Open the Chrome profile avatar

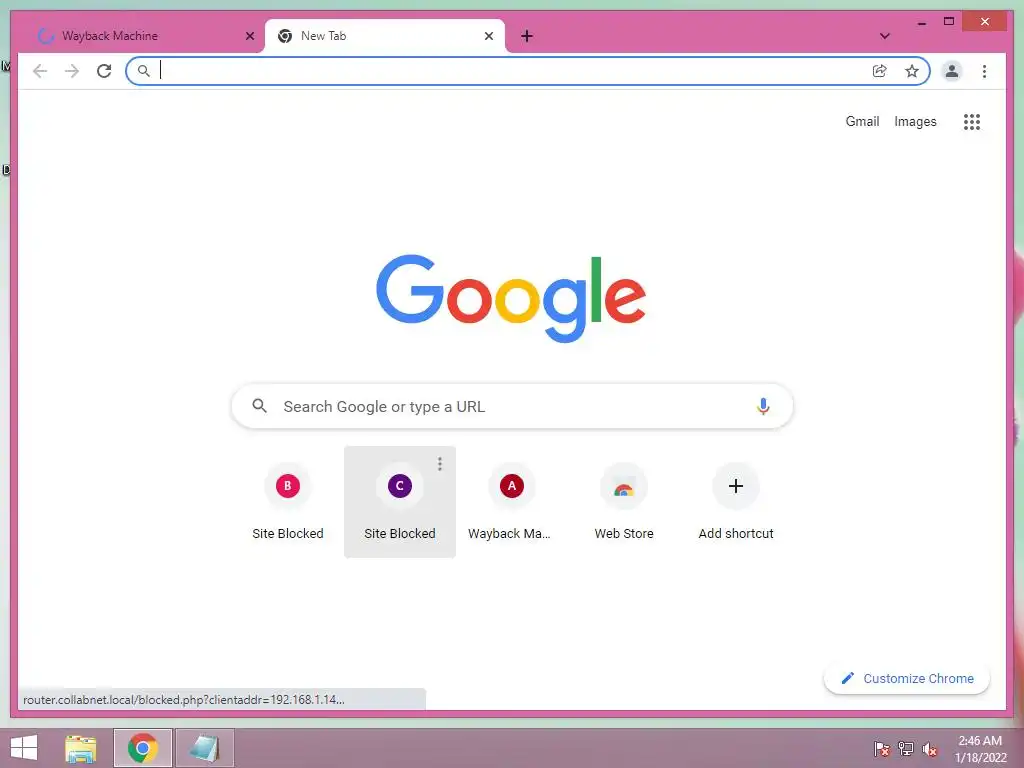952,71
